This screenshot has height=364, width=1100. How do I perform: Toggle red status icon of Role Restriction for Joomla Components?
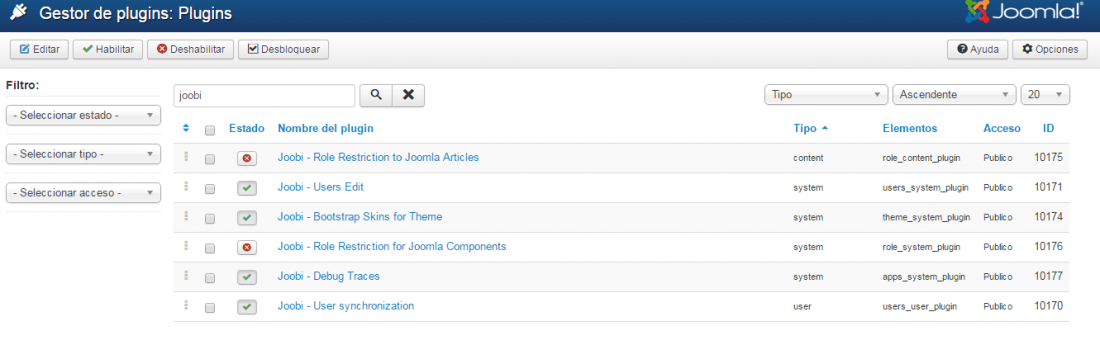(247, 248)
